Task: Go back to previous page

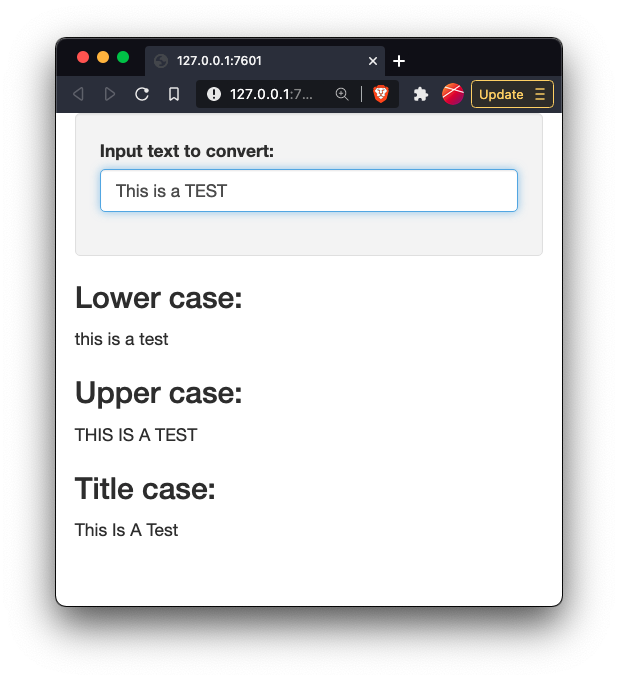Action: (x=78, y=94)
